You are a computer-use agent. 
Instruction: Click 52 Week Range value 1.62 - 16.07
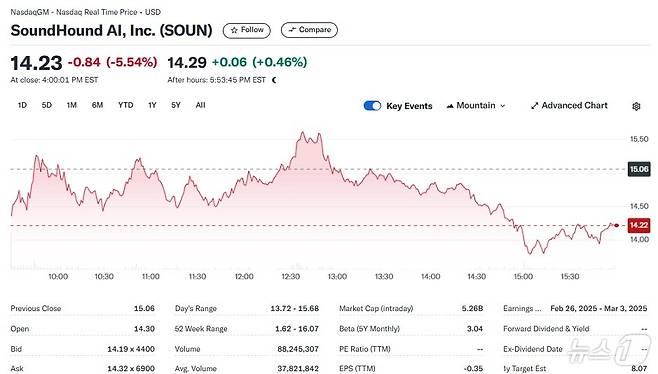297,329
